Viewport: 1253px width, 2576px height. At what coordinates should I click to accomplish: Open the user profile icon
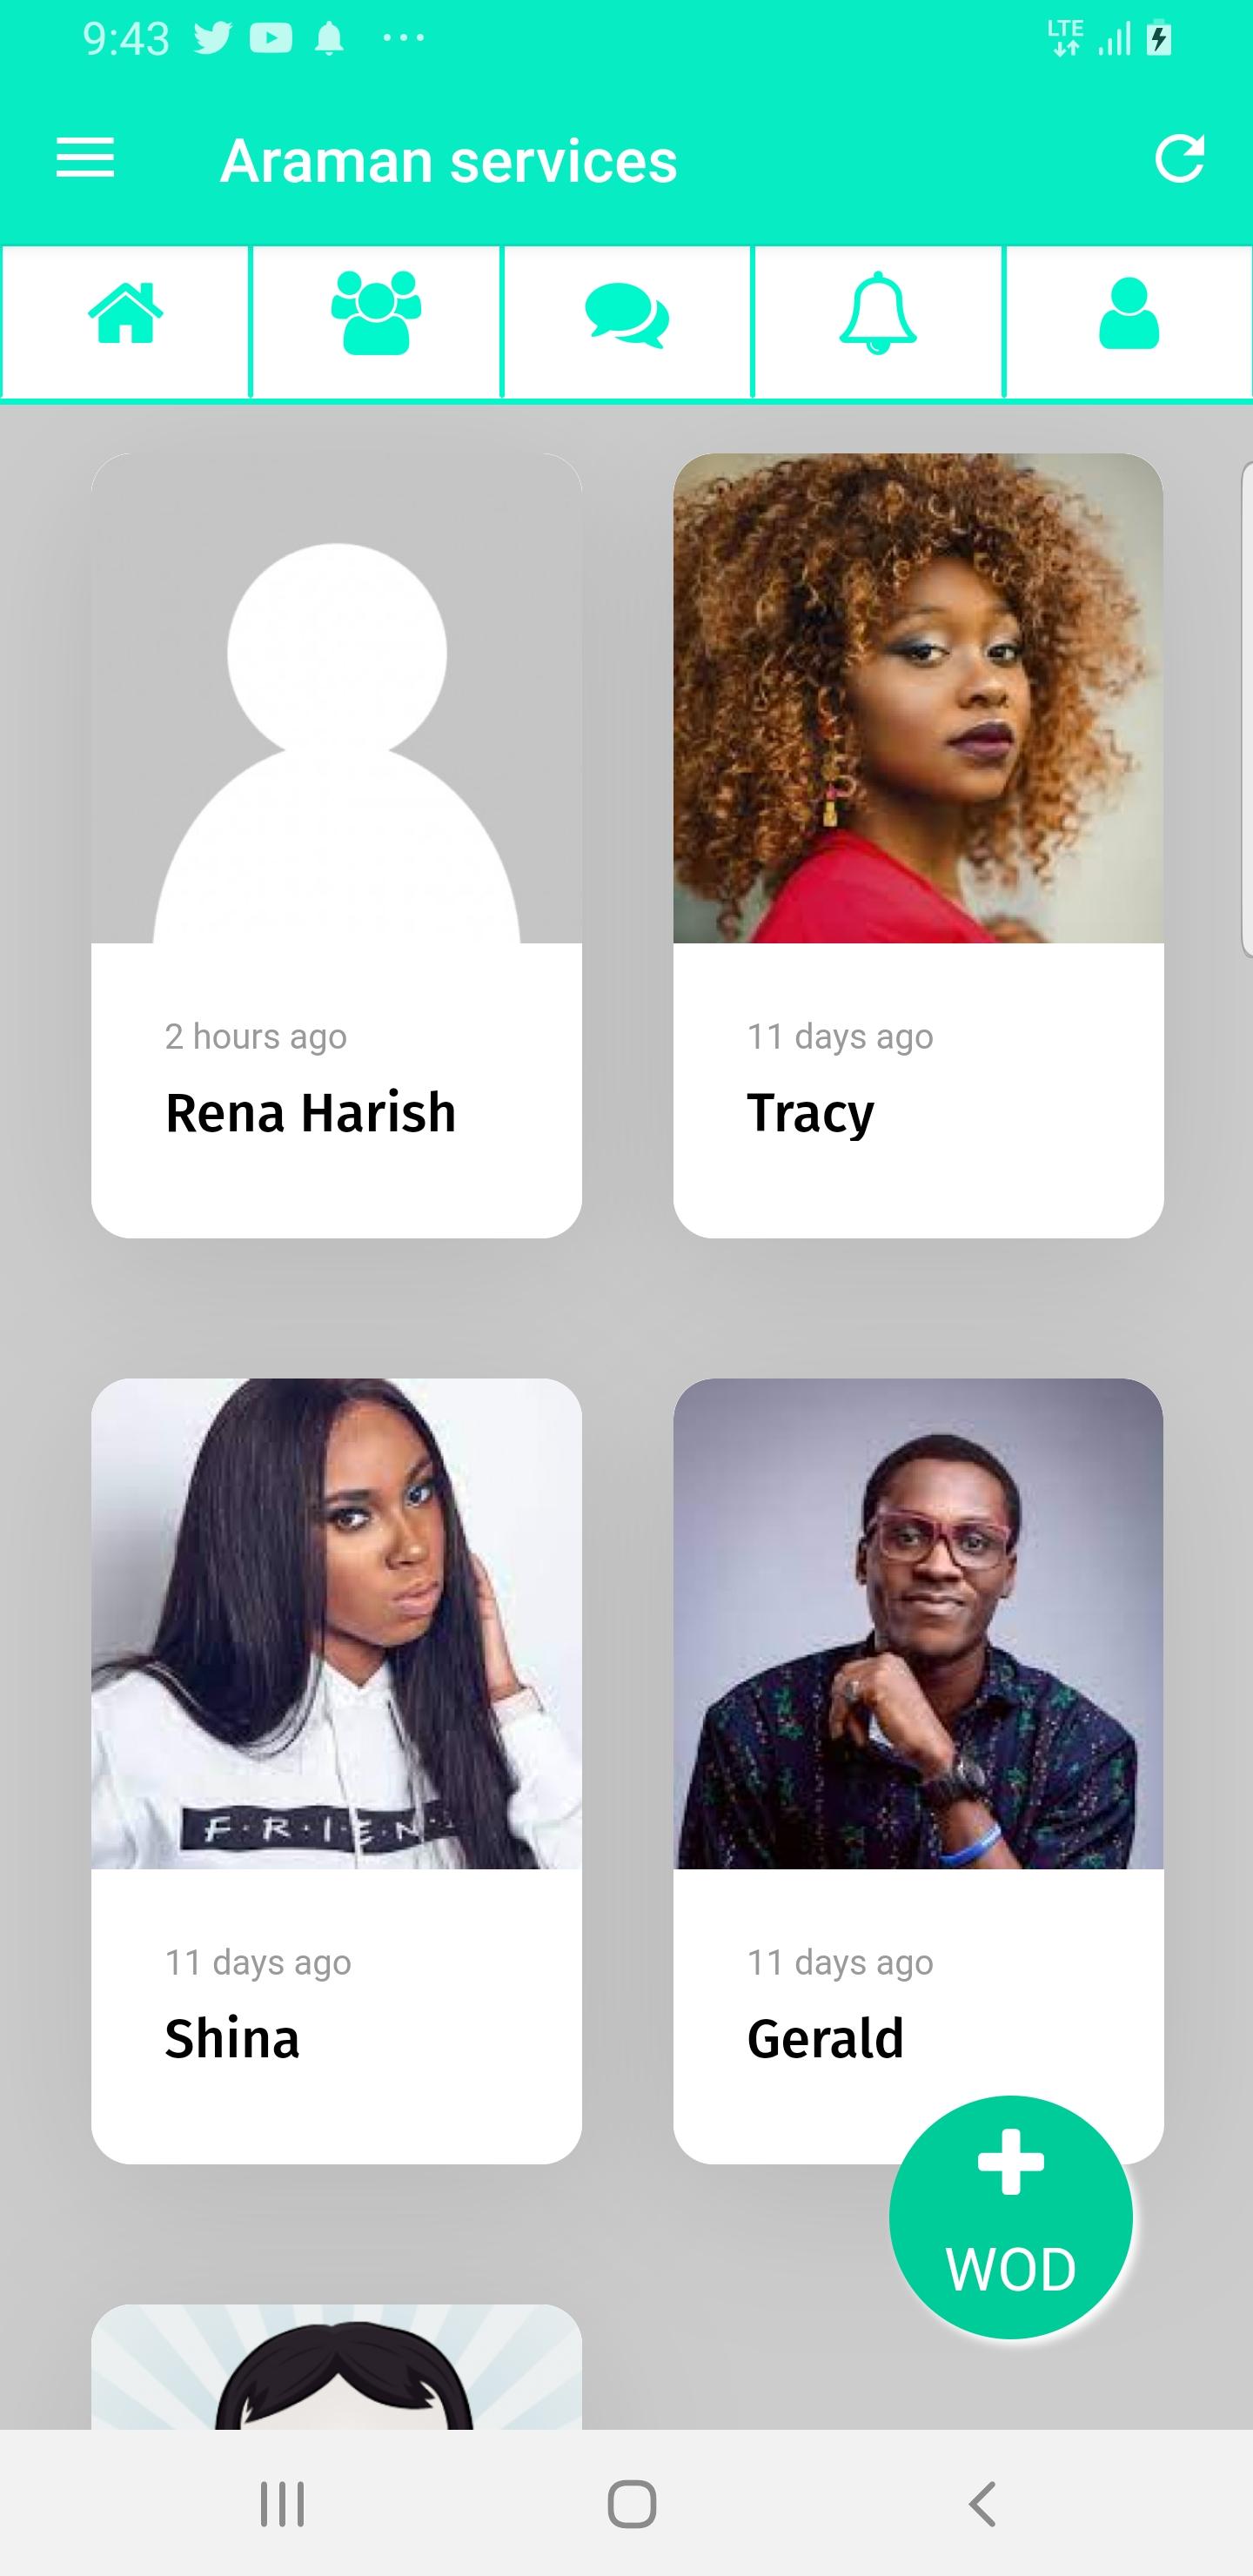[x=1129, y=314]
